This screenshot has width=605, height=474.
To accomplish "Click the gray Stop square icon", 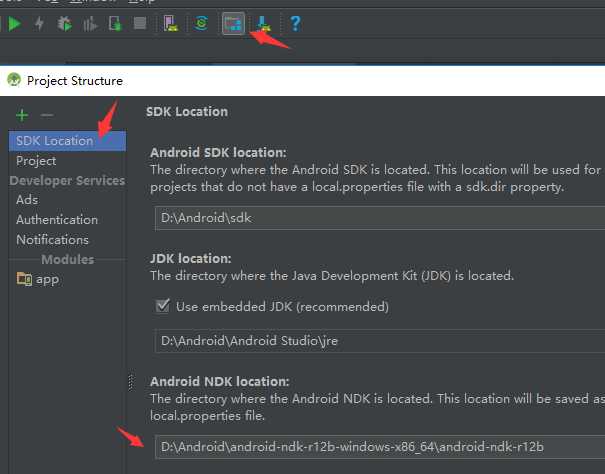I will 140,23.
